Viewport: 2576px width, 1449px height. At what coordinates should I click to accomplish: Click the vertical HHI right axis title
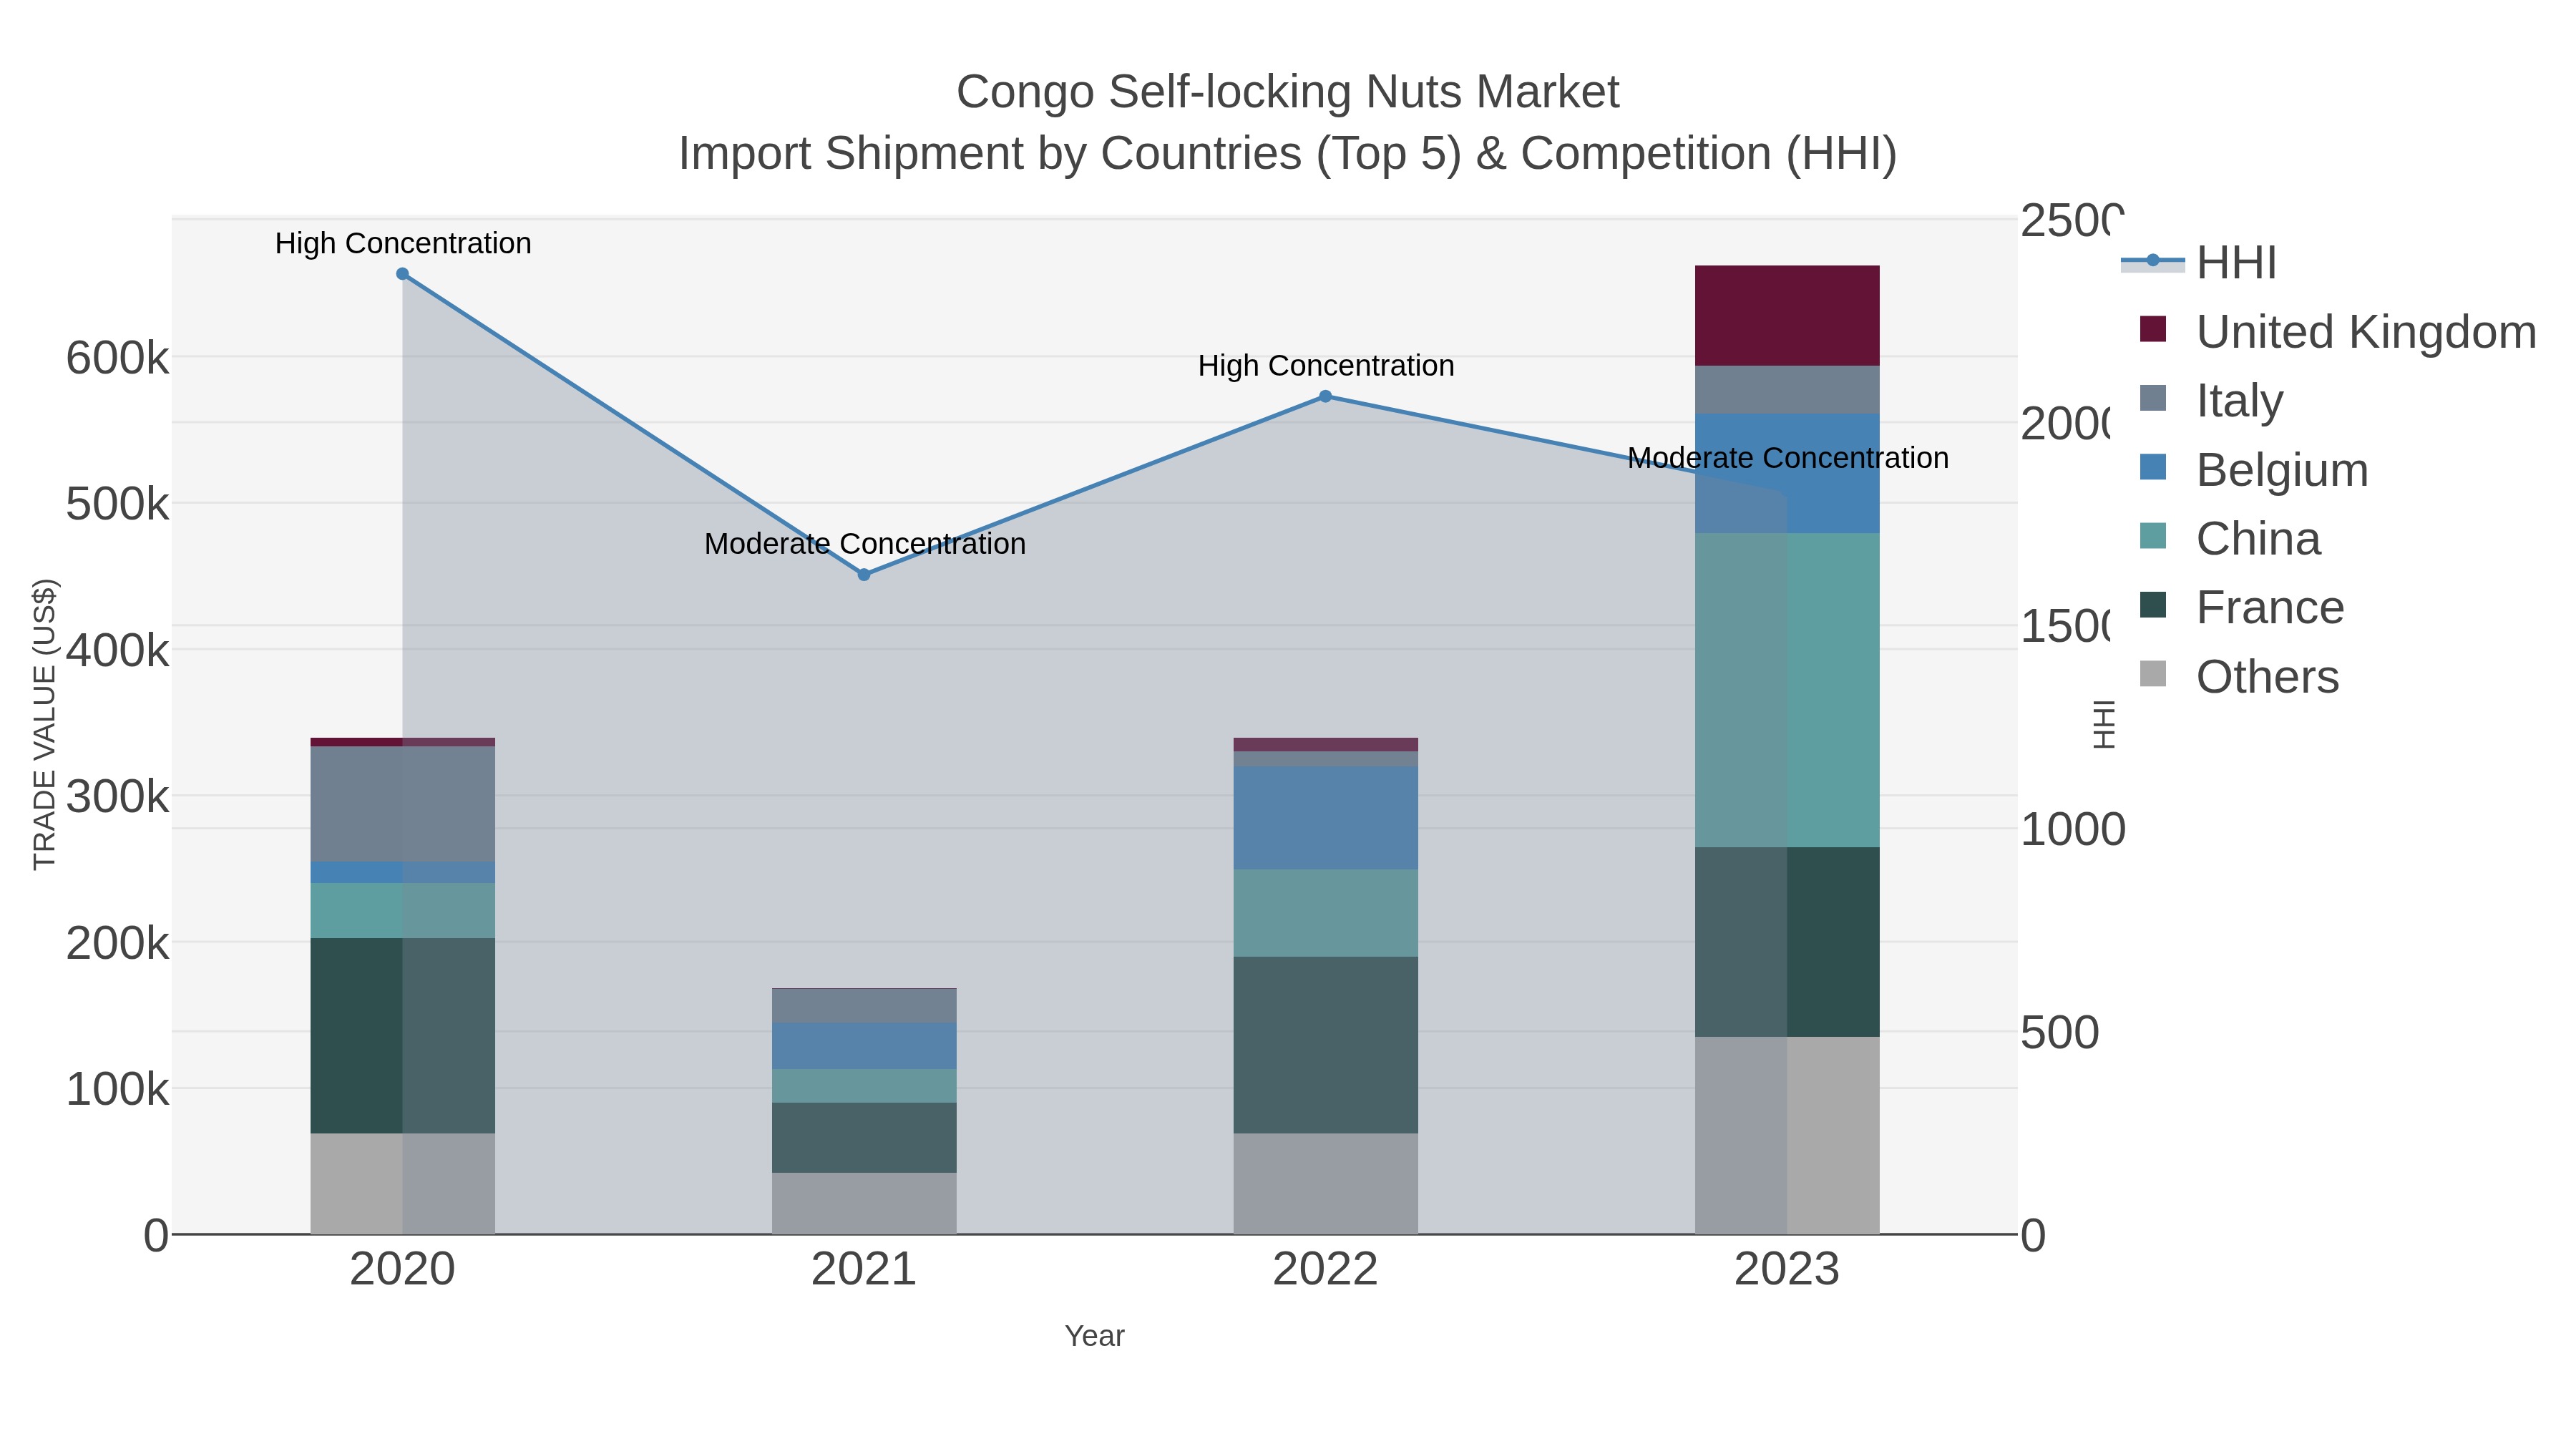point(2104,725)
